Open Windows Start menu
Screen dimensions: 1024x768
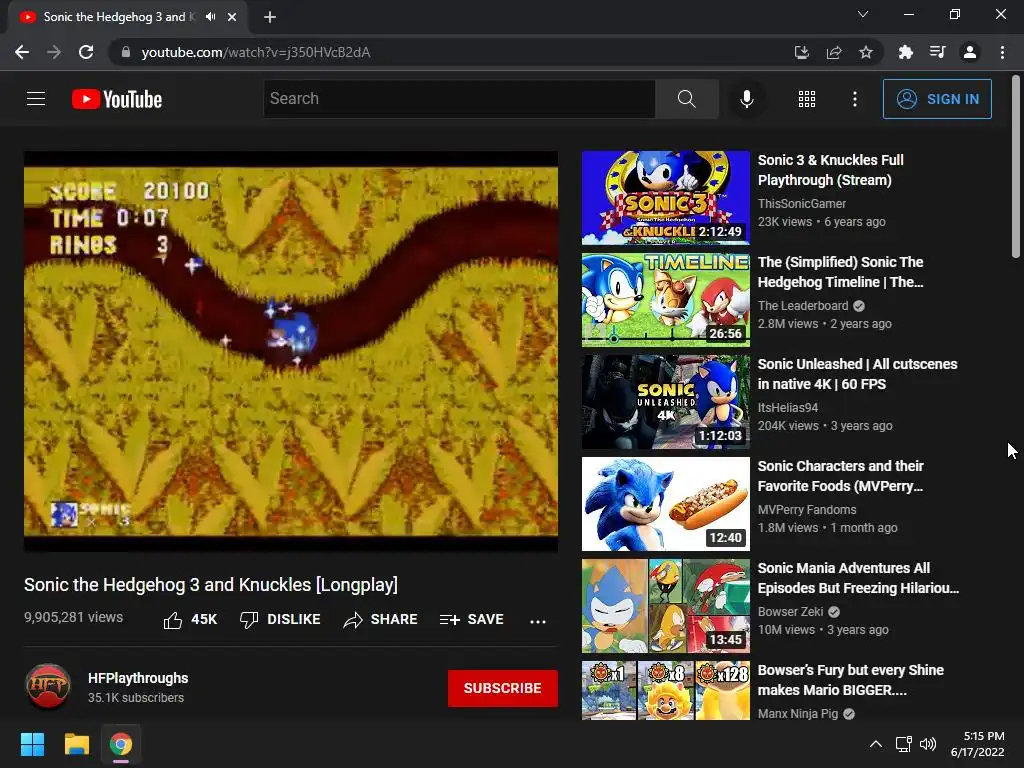click(32, 744)
